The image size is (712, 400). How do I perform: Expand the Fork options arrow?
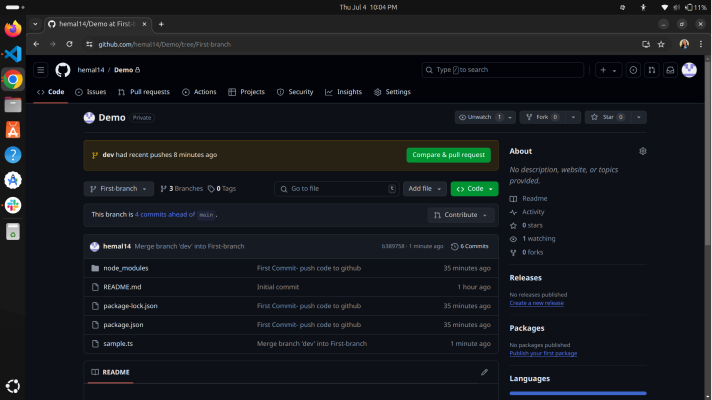573,117
